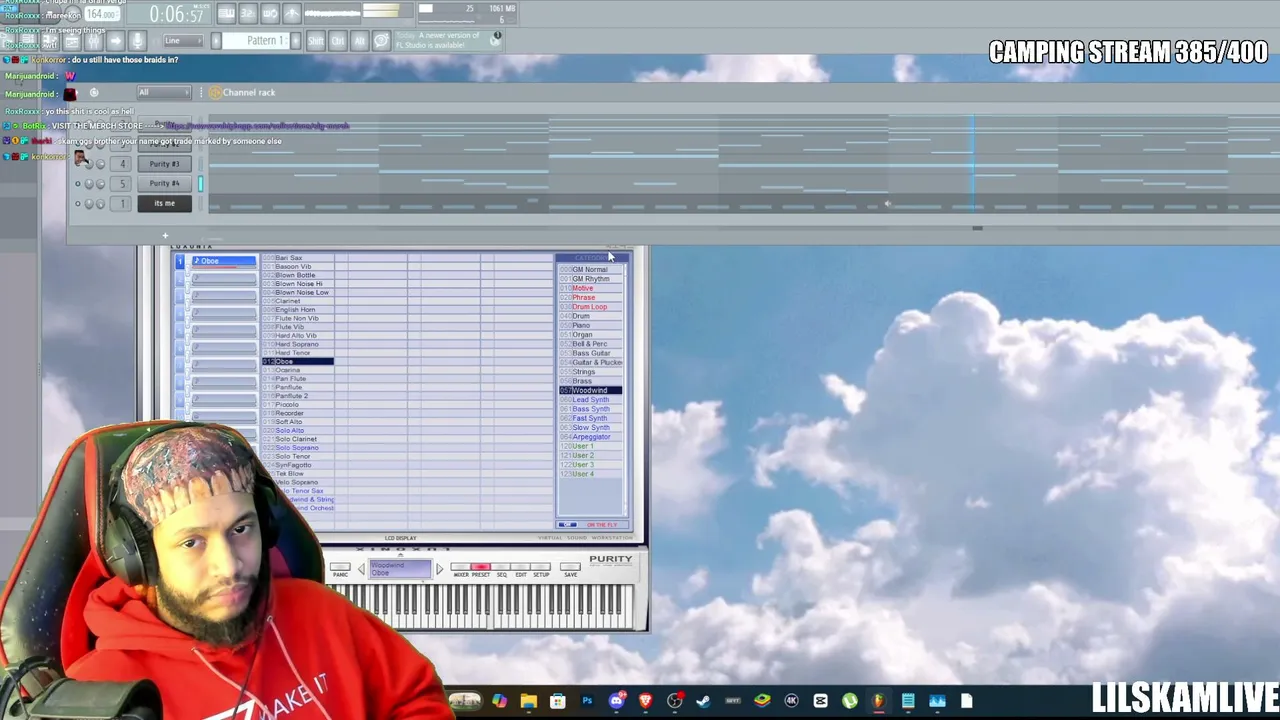This screenshot has height=720, width=1280.
Task: Open BlueStacks from the taskbar
Action: [x=762, y=701]
